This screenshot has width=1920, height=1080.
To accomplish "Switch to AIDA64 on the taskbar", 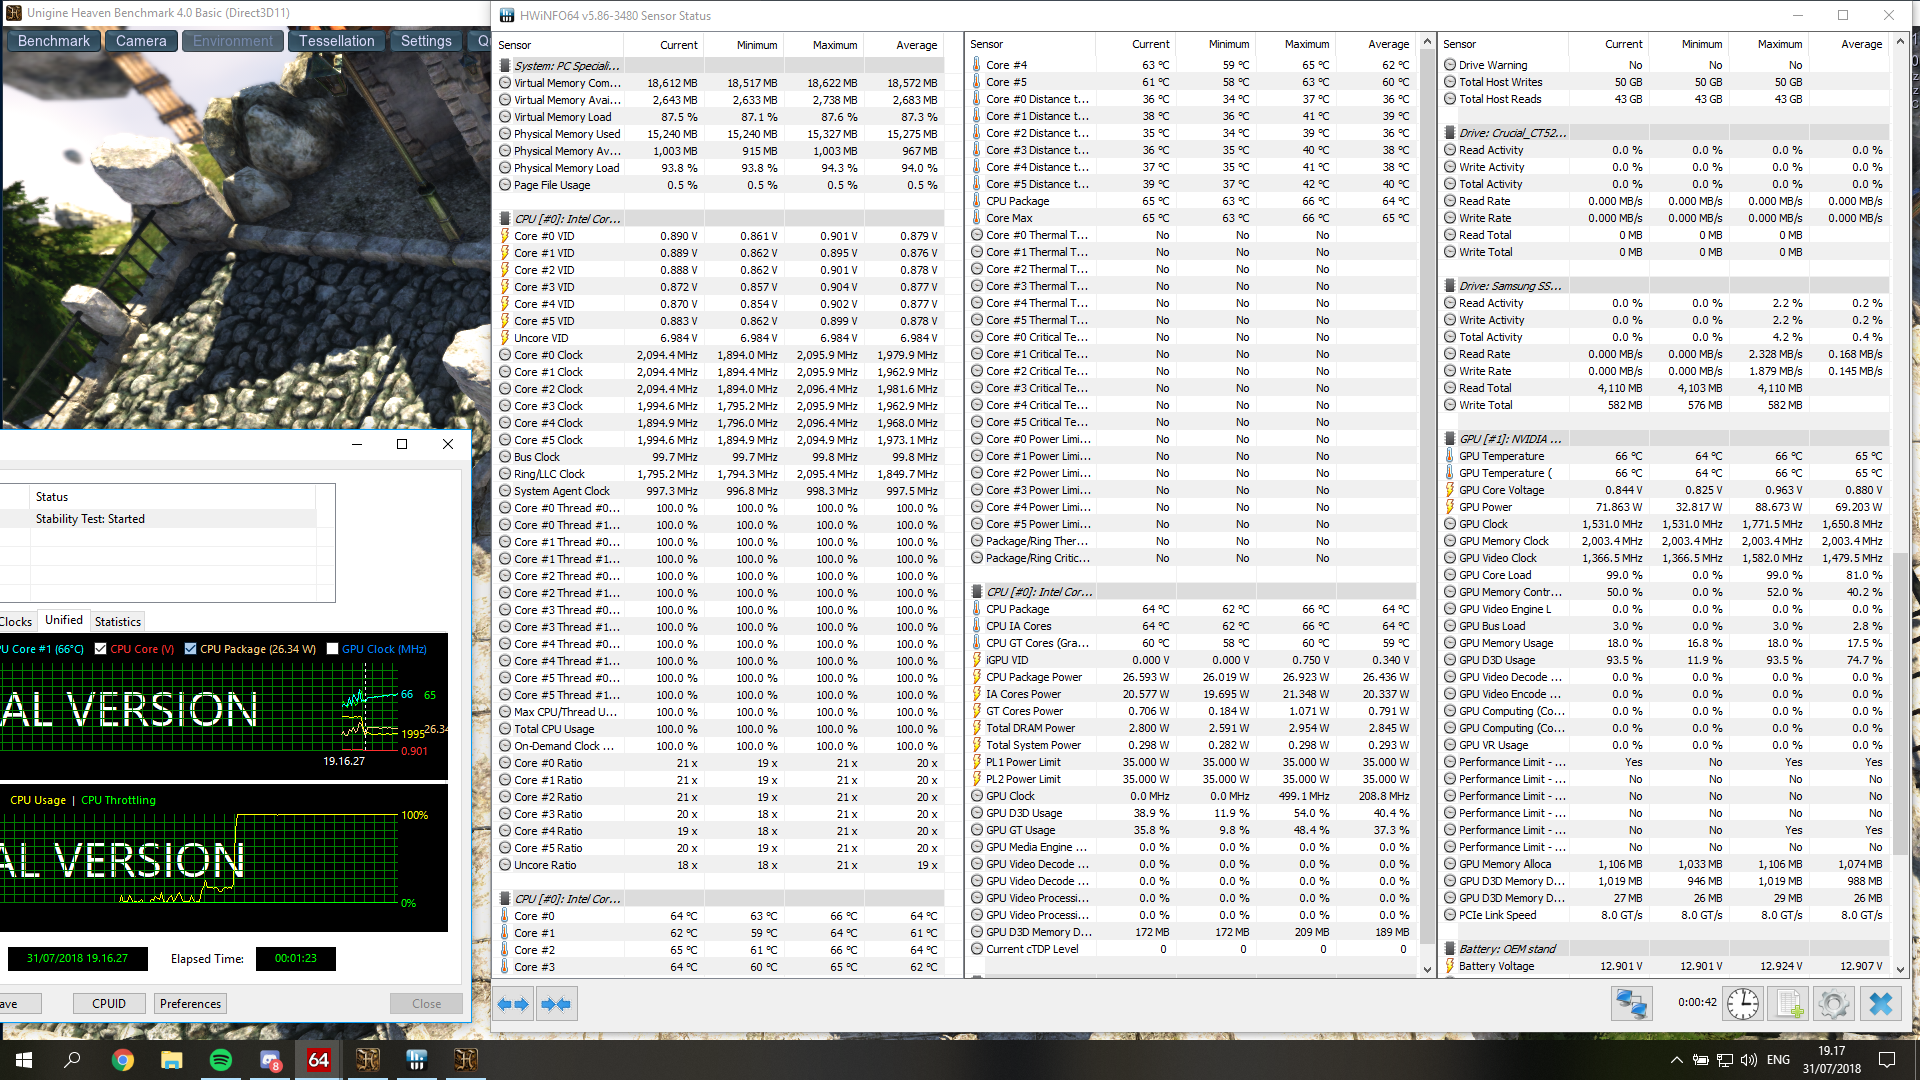I will (x=319, y=1060).
